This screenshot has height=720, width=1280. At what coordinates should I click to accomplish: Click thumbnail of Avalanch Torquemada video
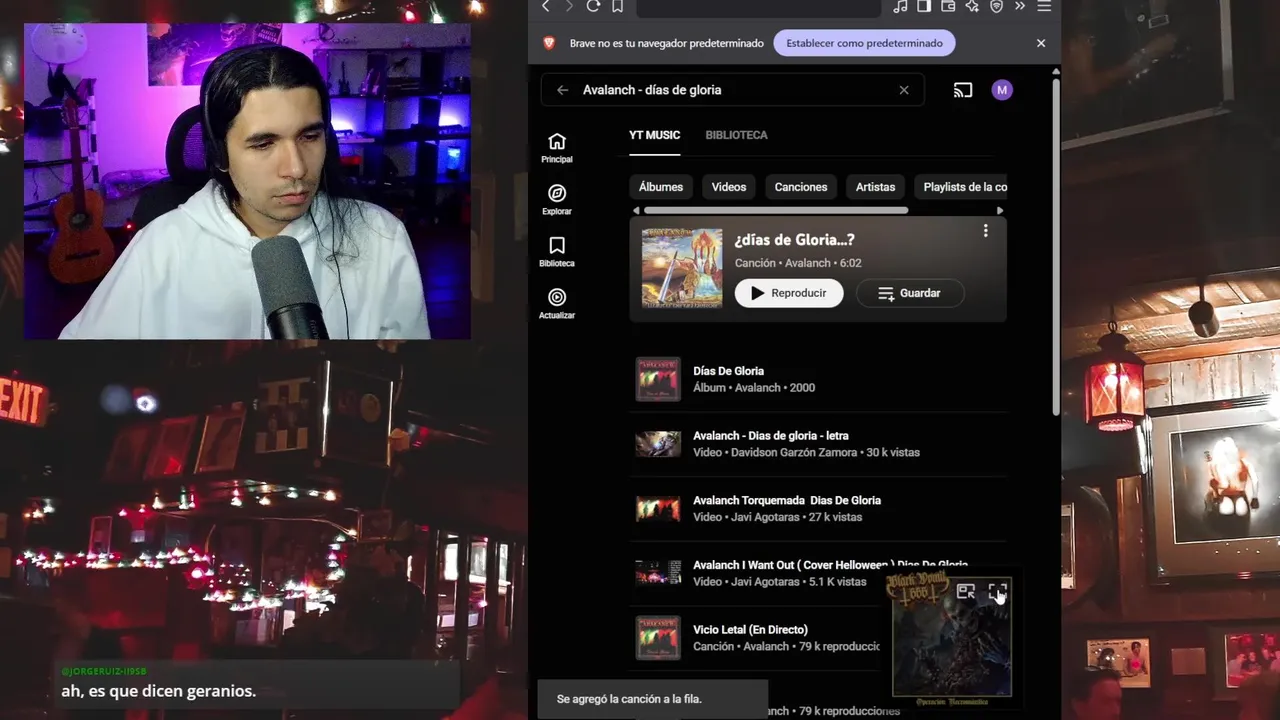(658, 509)
